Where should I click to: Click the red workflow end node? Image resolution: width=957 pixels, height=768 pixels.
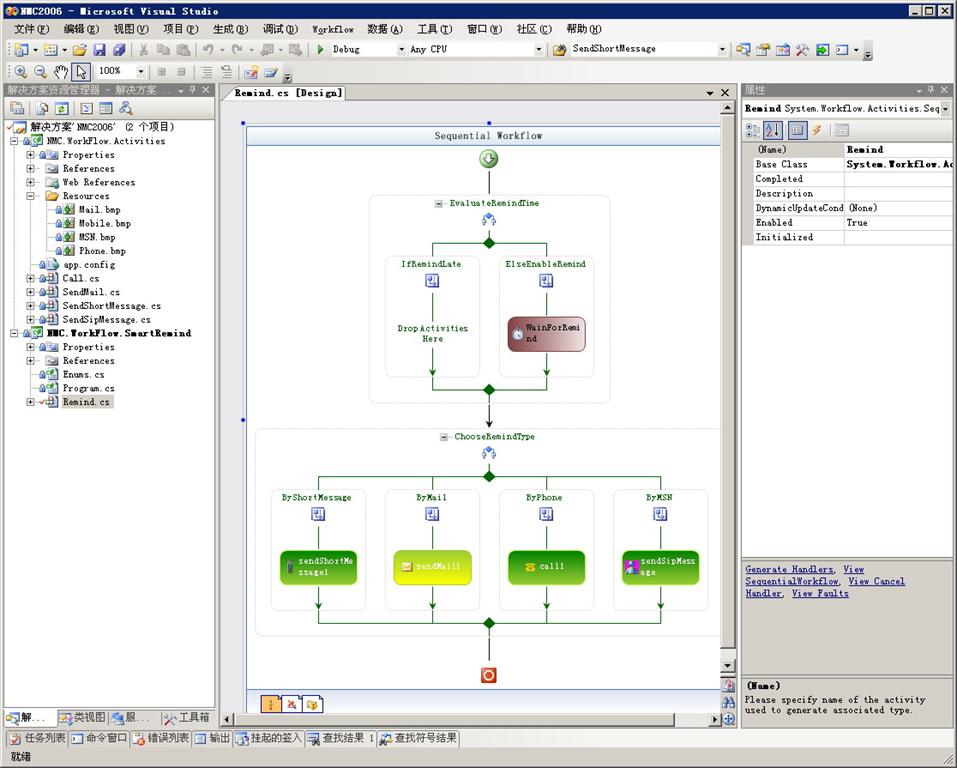click(x=488, y=675)
